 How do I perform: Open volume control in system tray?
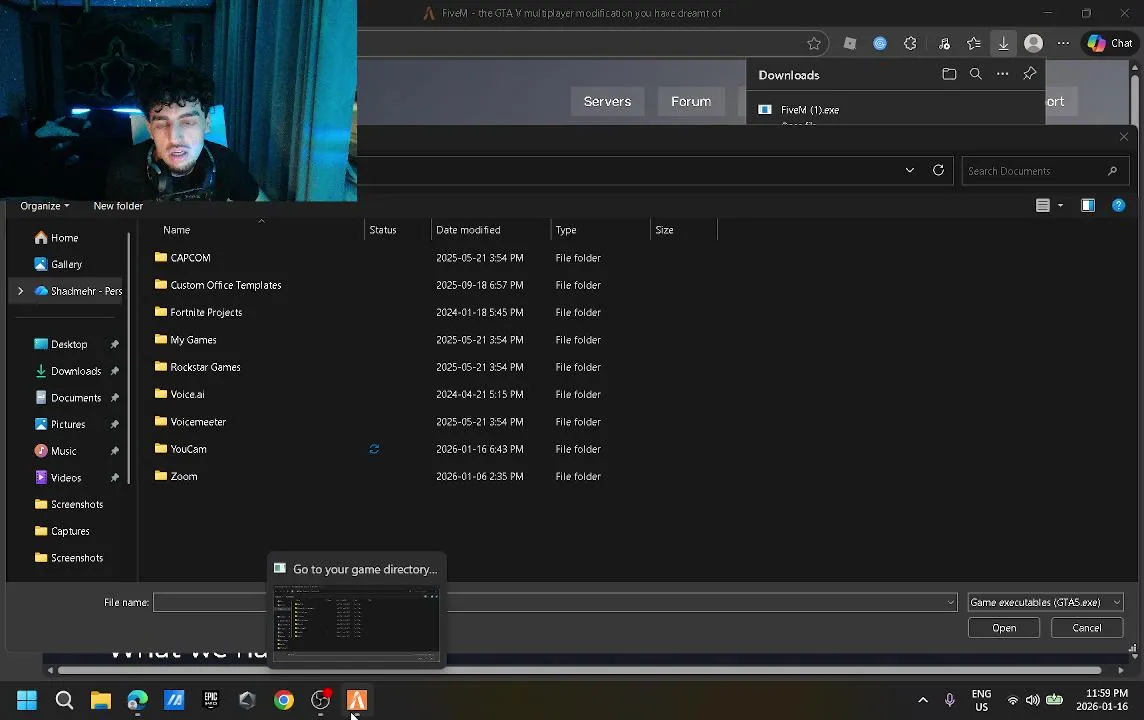[x=1032, y=700]
